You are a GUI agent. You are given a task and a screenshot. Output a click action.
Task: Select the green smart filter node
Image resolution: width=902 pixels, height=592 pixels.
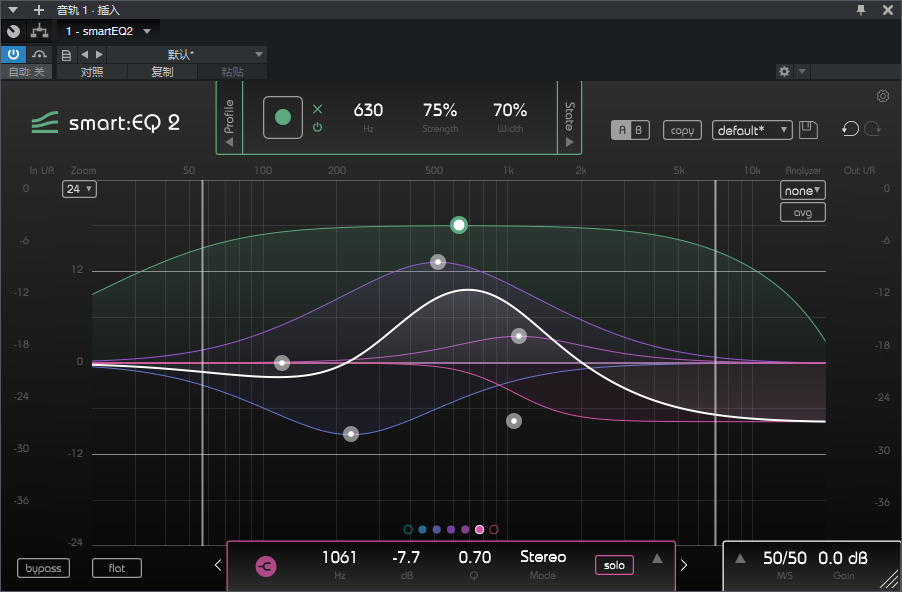(x=458, y=225)
